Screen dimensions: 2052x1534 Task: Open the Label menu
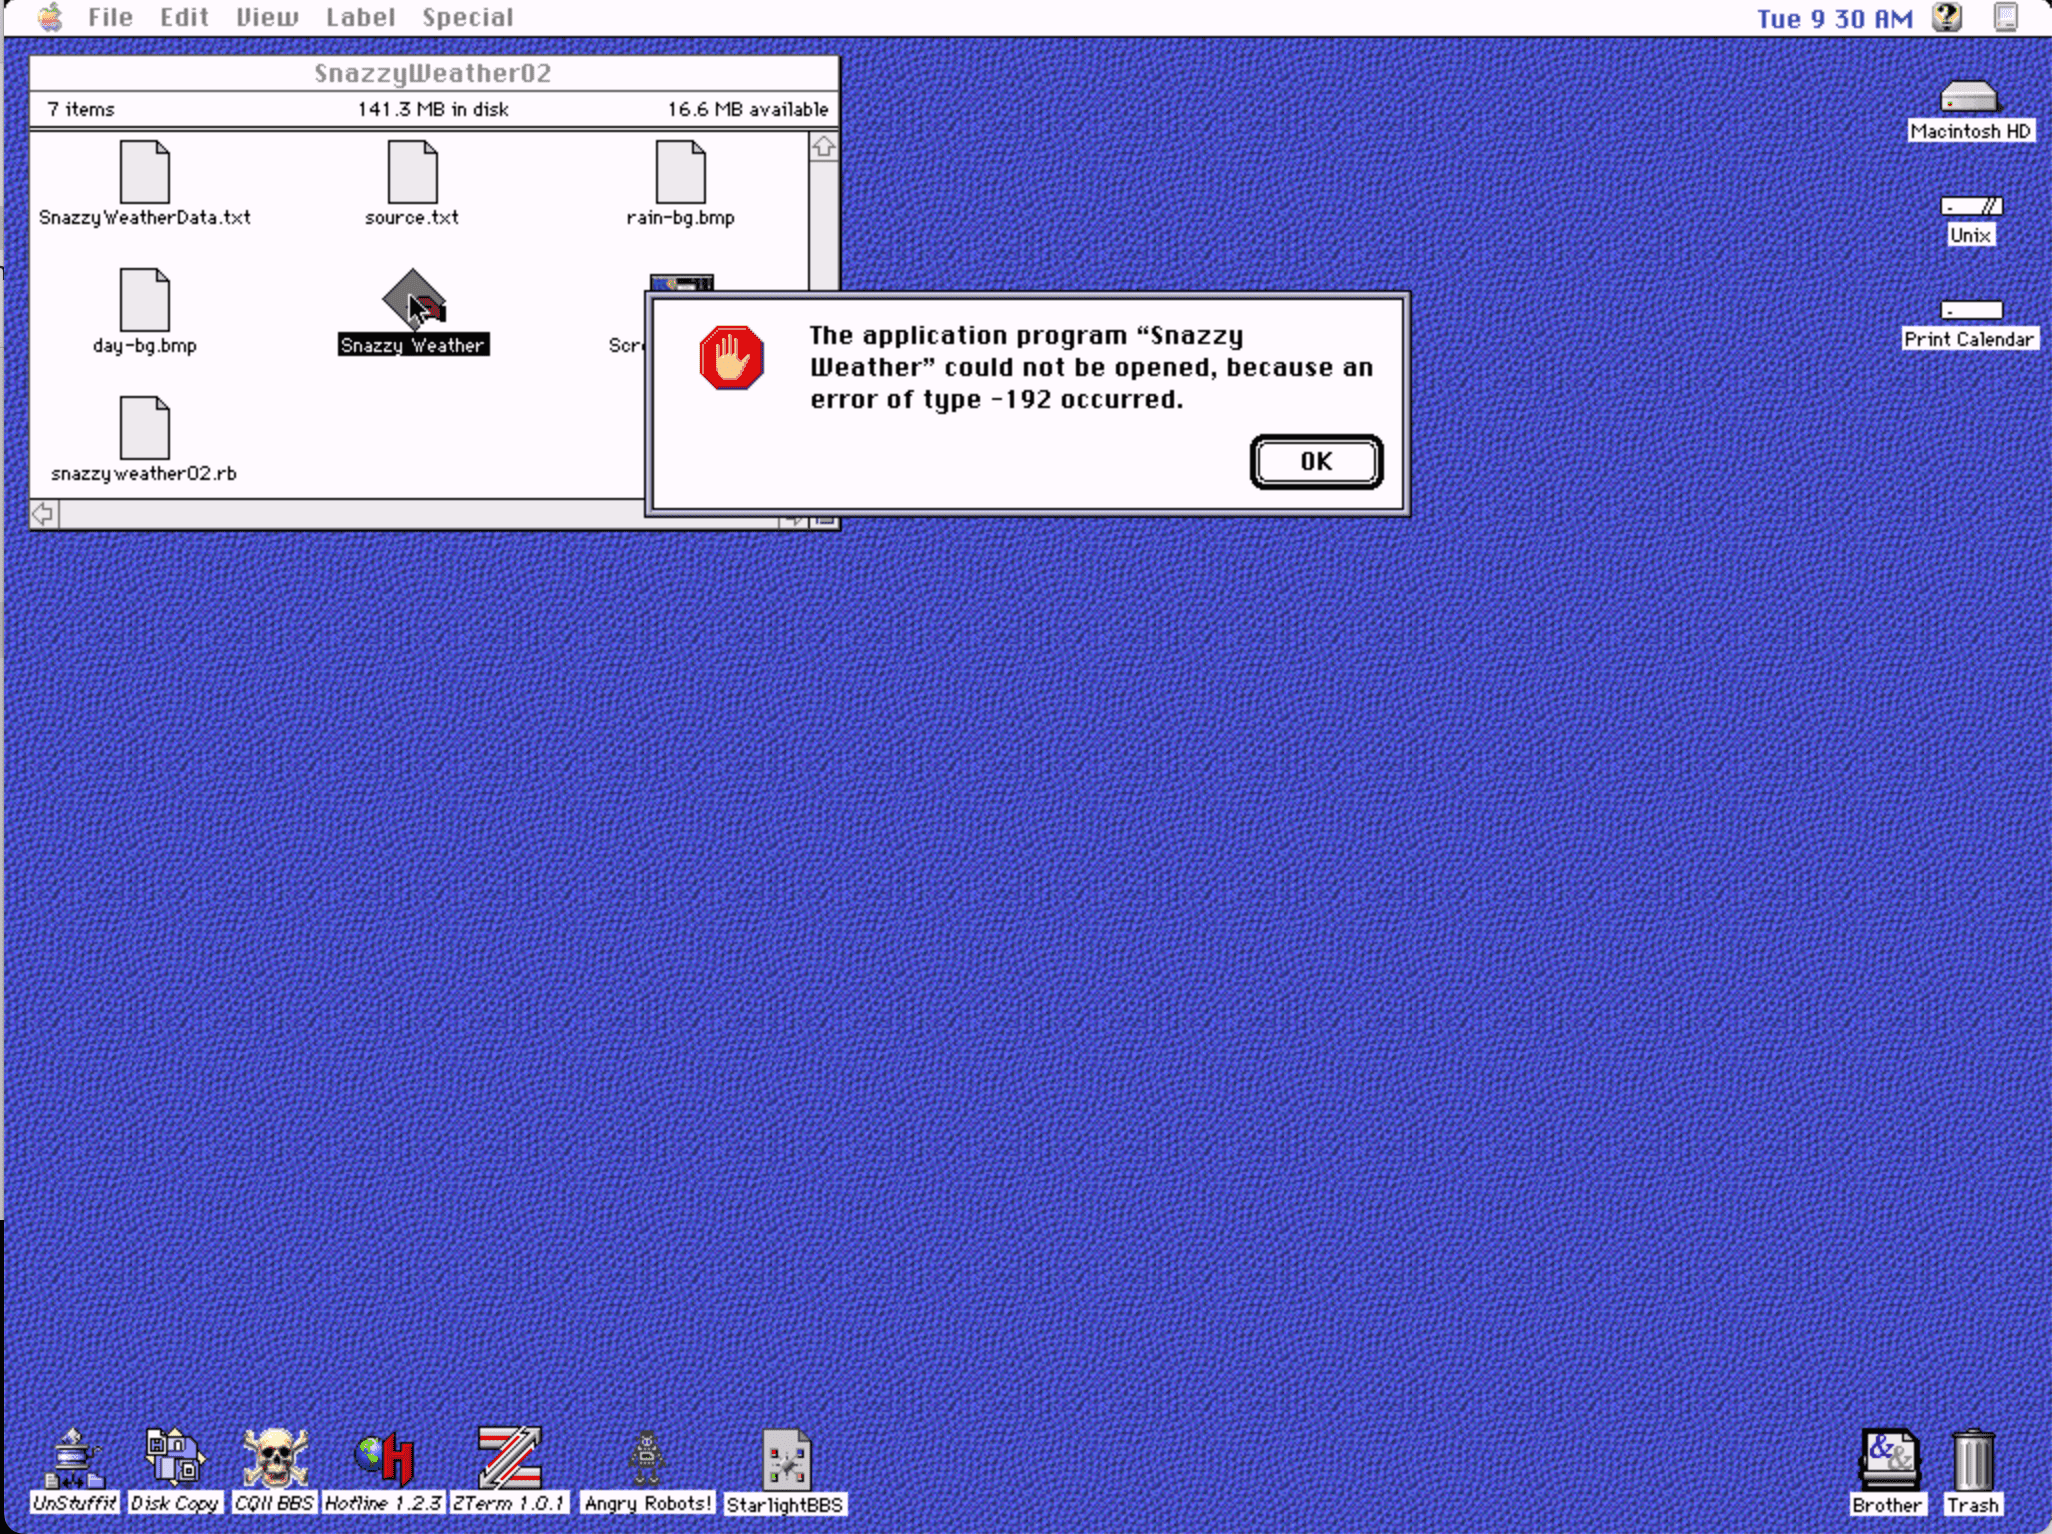click(360, 18)
